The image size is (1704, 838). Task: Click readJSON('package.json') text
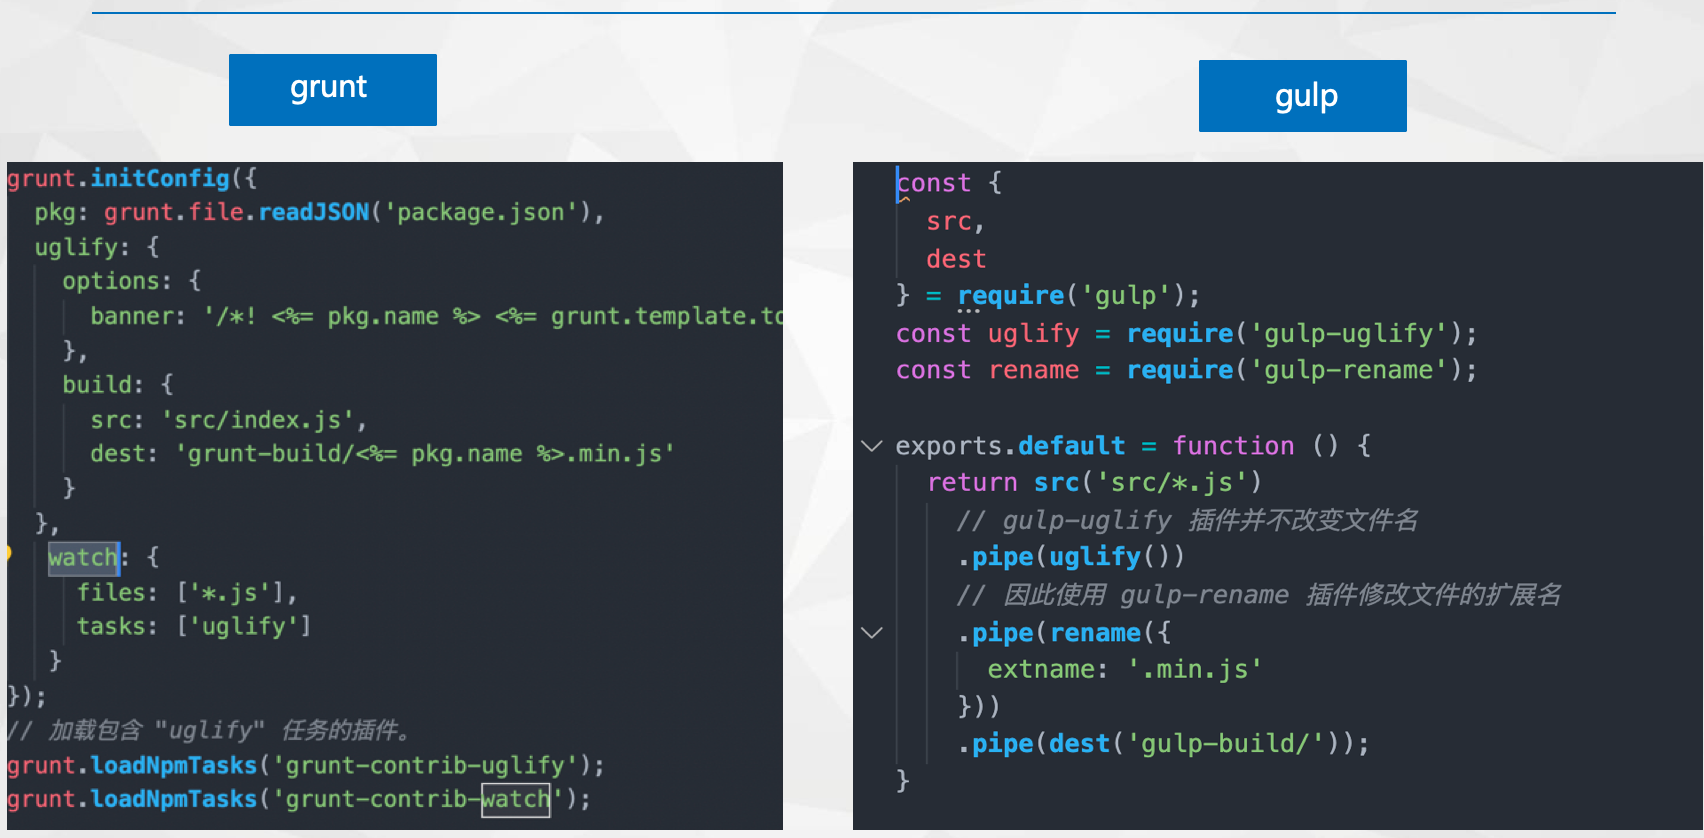[425, 213]
